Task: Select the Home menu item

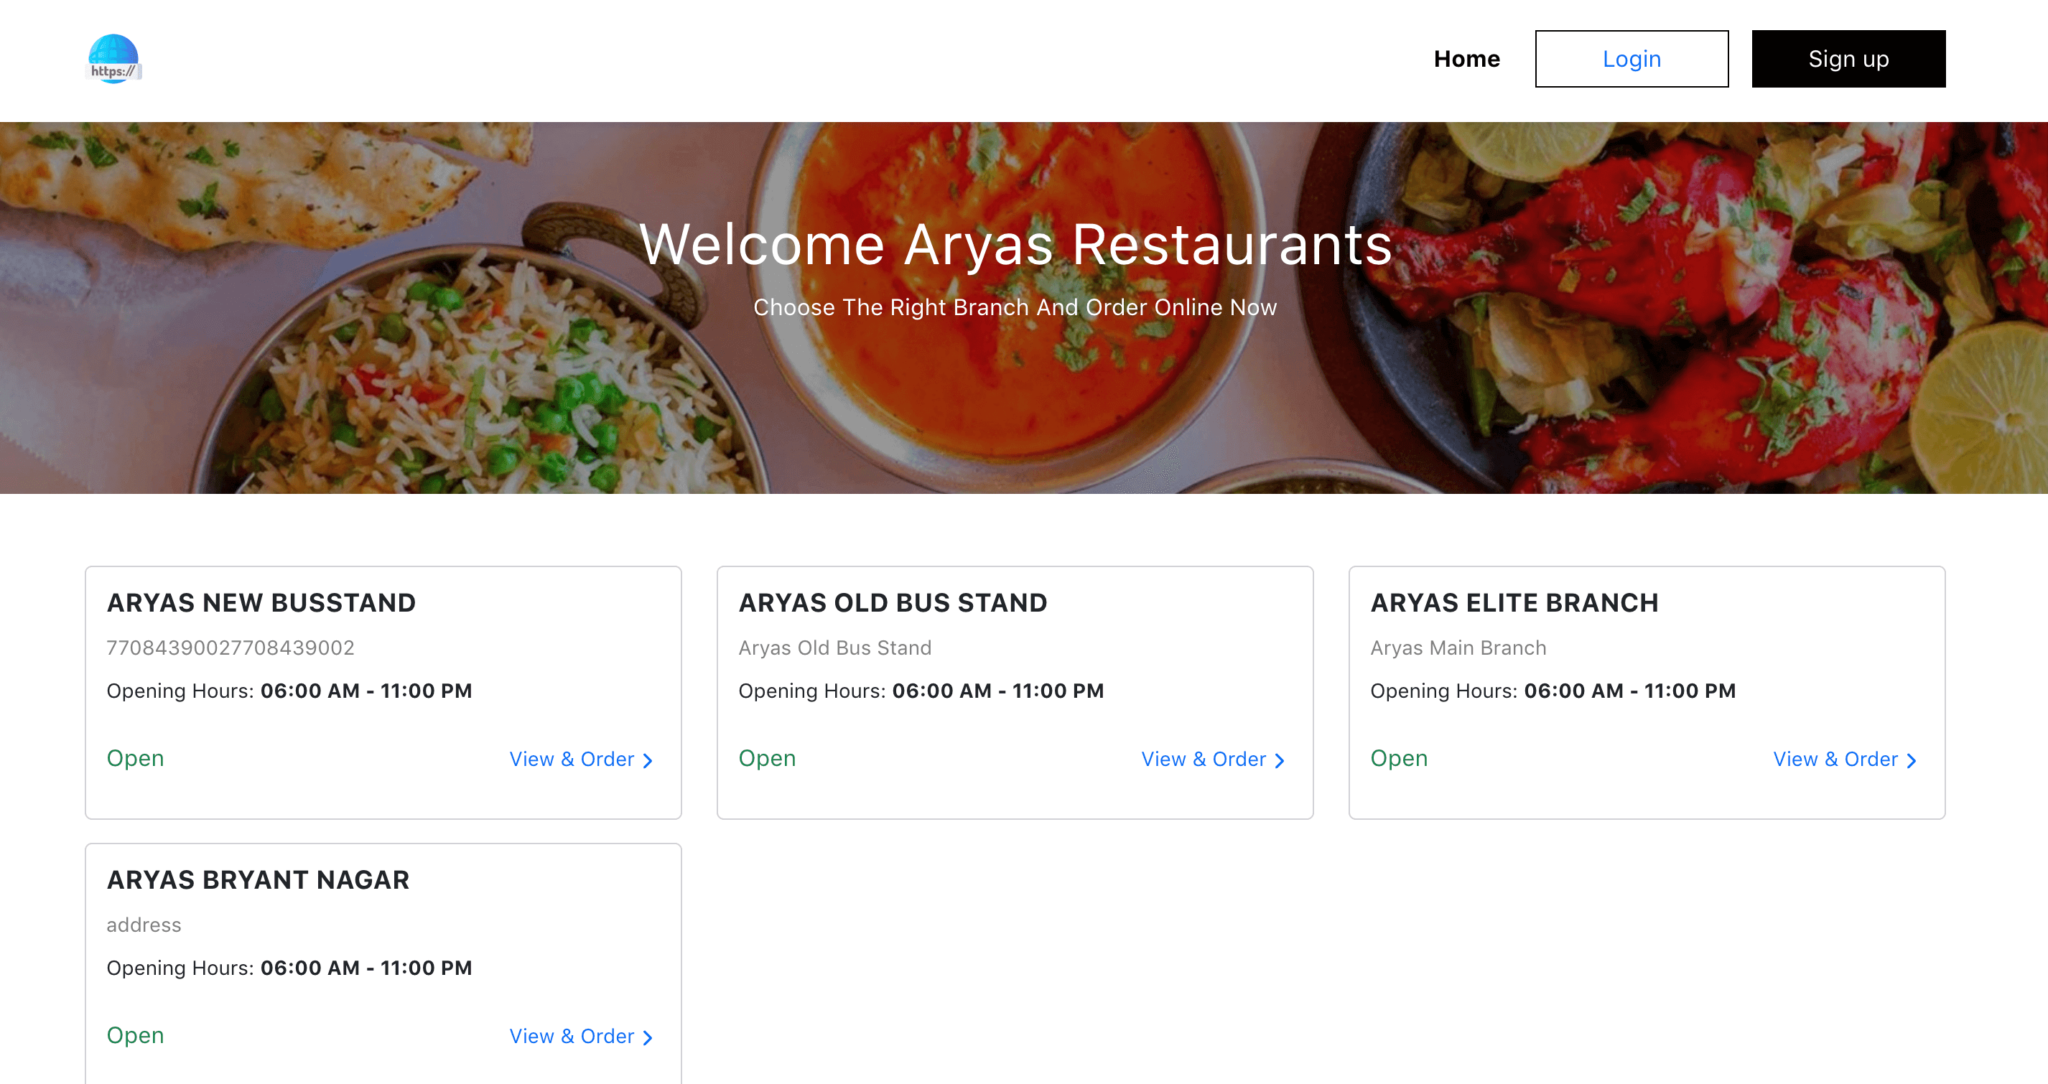Action: tap(1466, 58)
